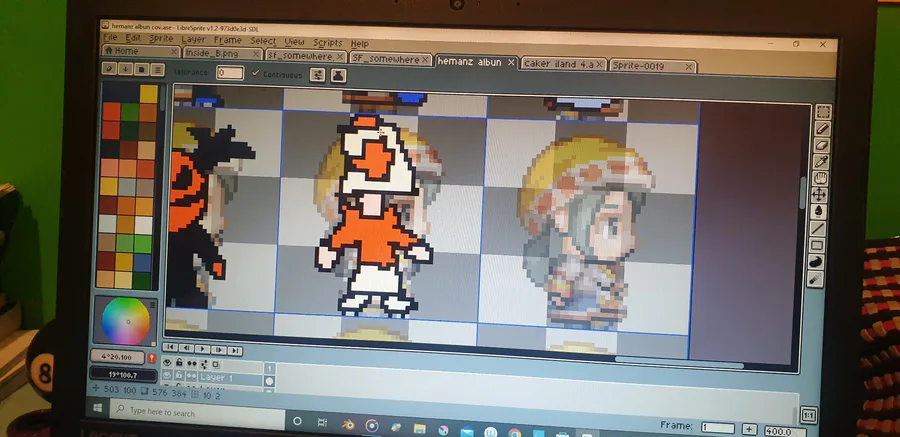Select the yellow top palette swatch
The image size is (900, 437).
149,94
